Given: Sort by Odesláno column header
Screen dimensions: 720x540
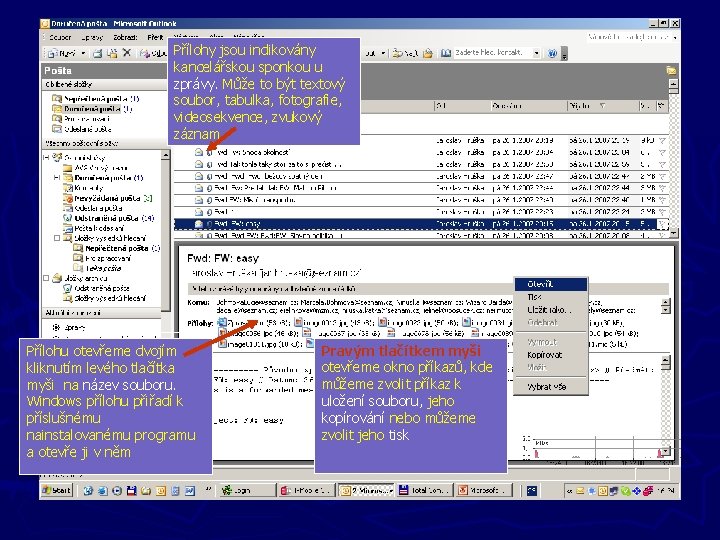Looking at the screenshot, I should pos(529,106).
